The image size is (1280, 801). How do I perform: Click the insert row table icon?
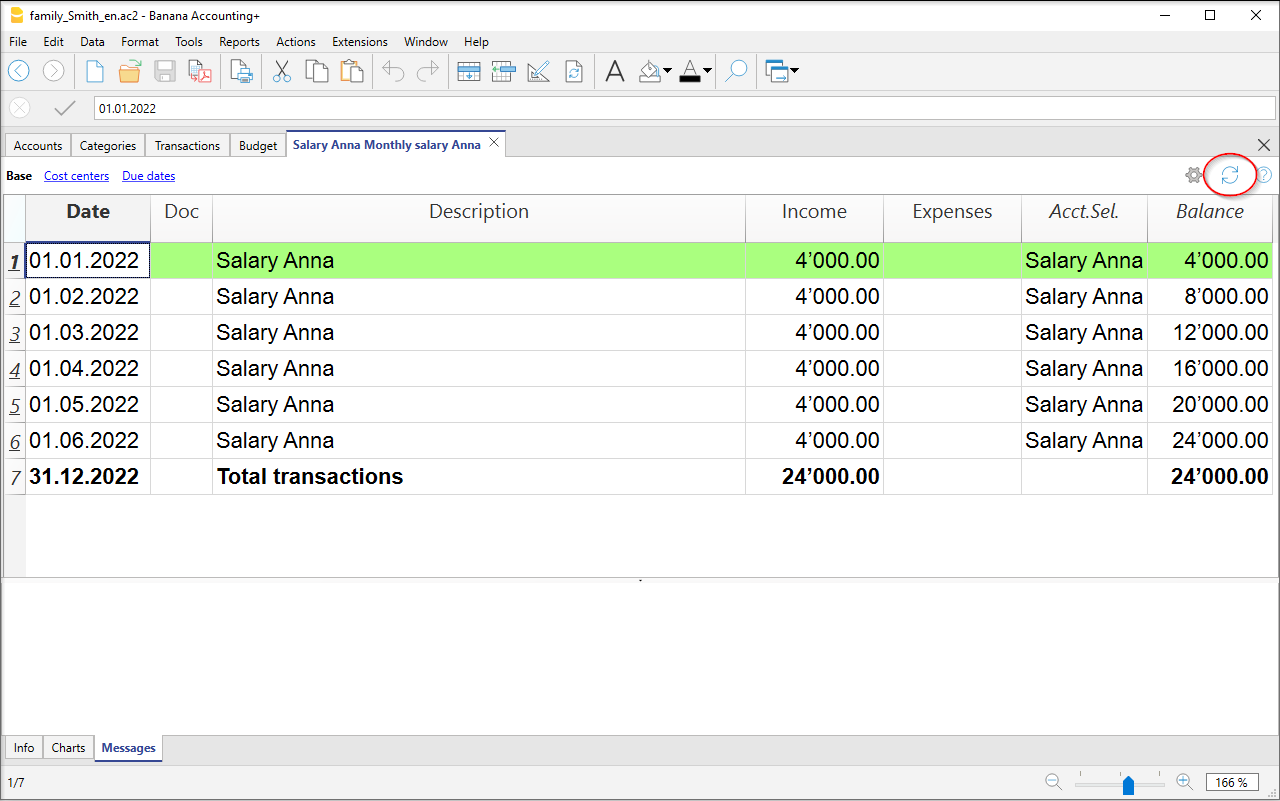pyautogui.click(x=503, y=71)
